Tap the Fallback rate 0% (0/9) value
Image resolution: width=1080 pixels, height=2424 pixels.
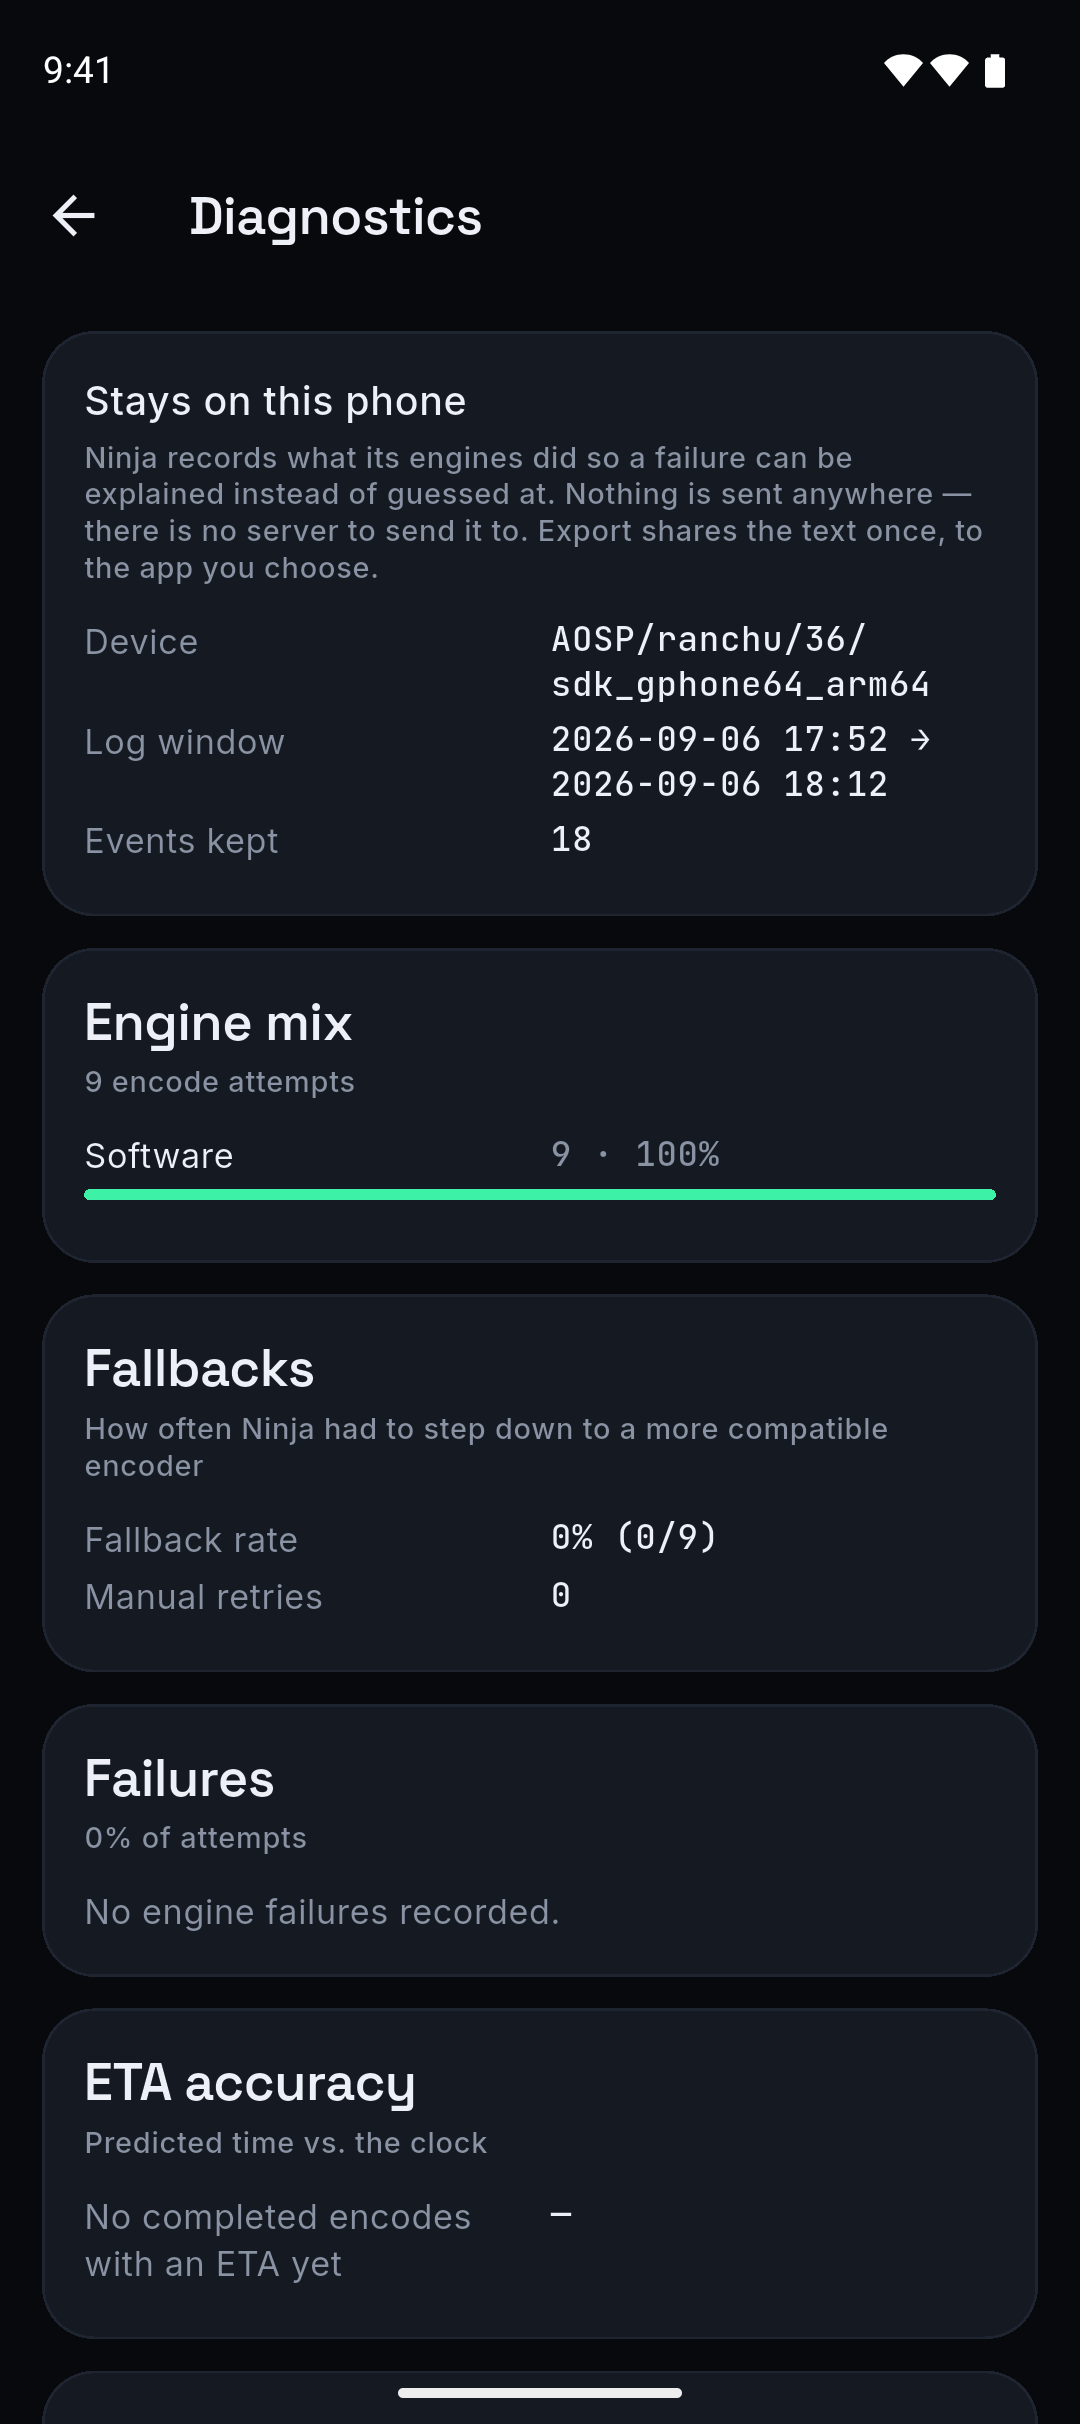coord(635,1537)
